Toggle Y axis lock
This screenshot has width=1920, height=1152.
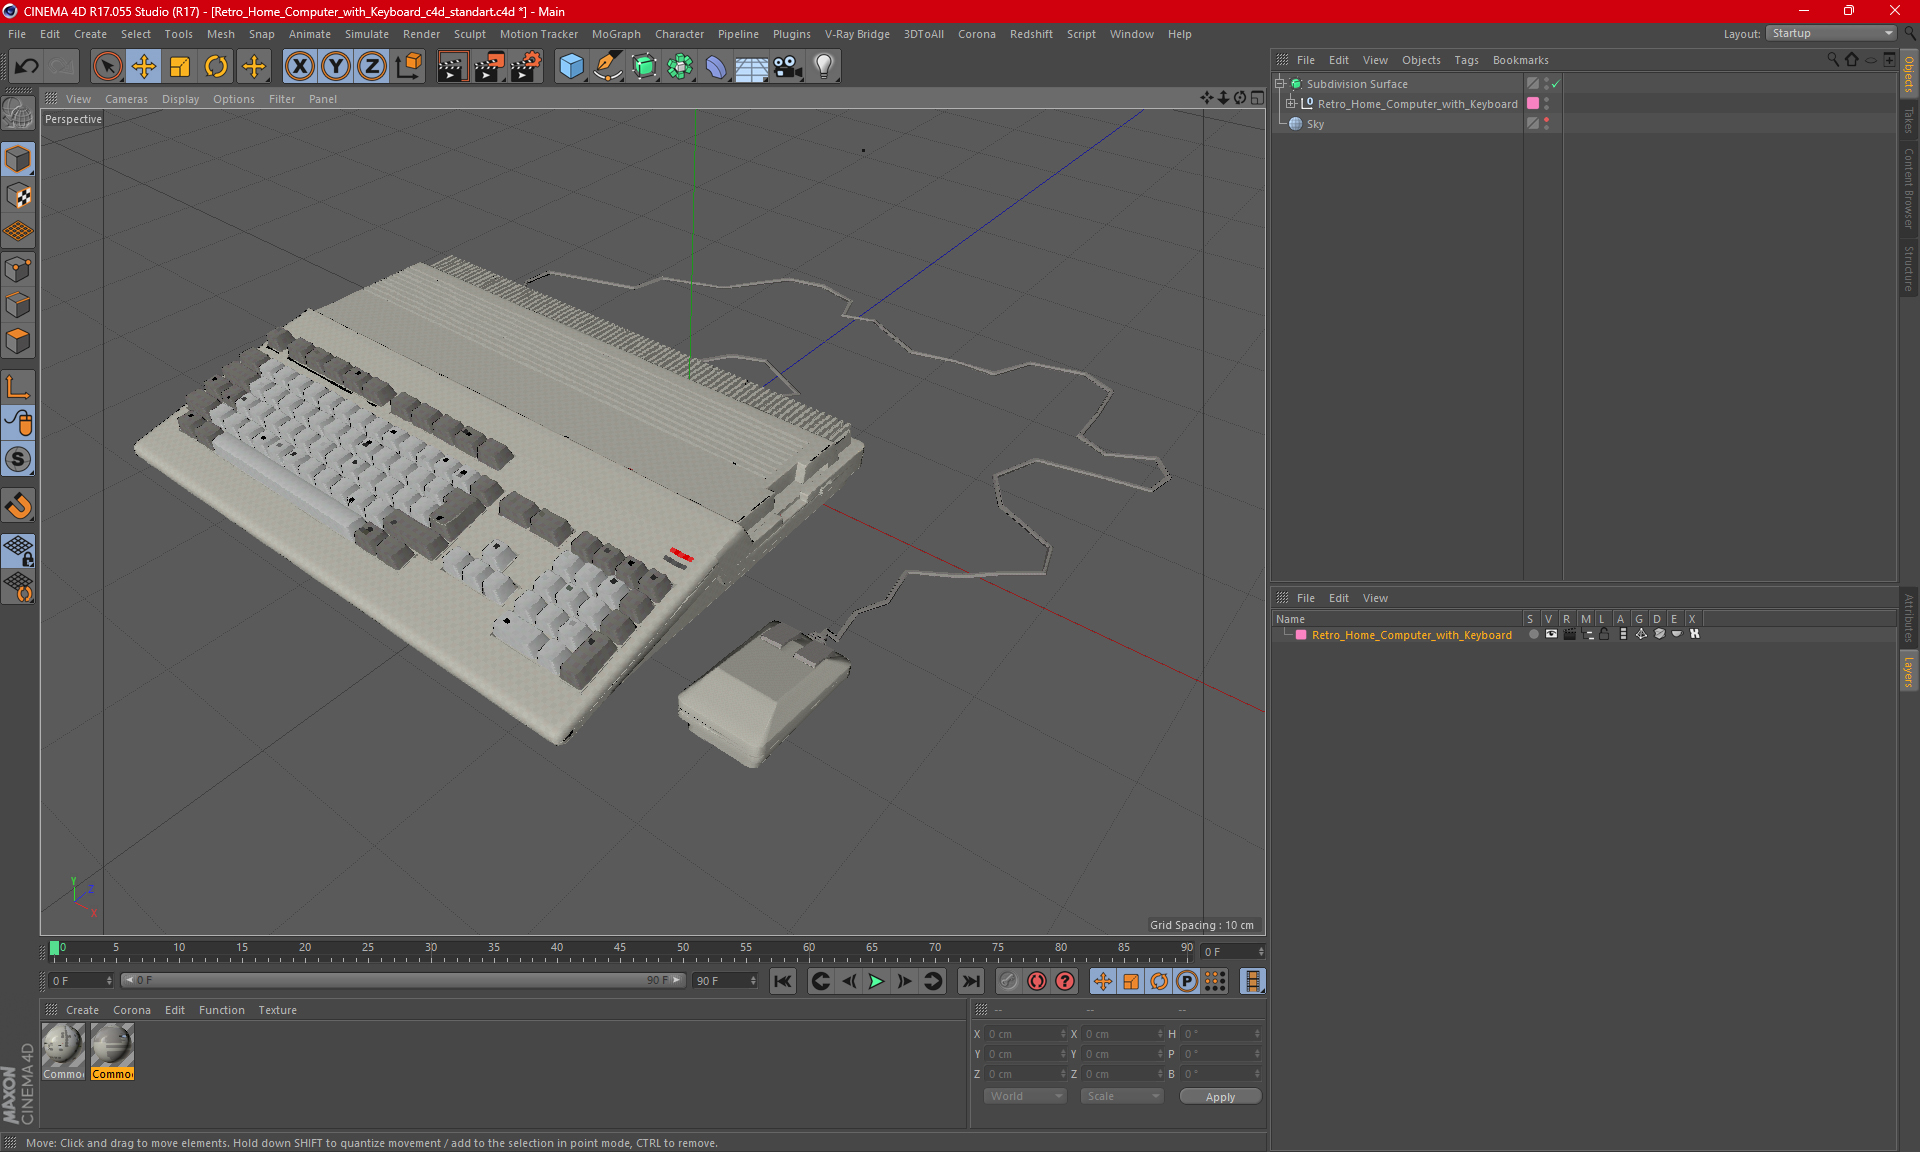[336, 66]
